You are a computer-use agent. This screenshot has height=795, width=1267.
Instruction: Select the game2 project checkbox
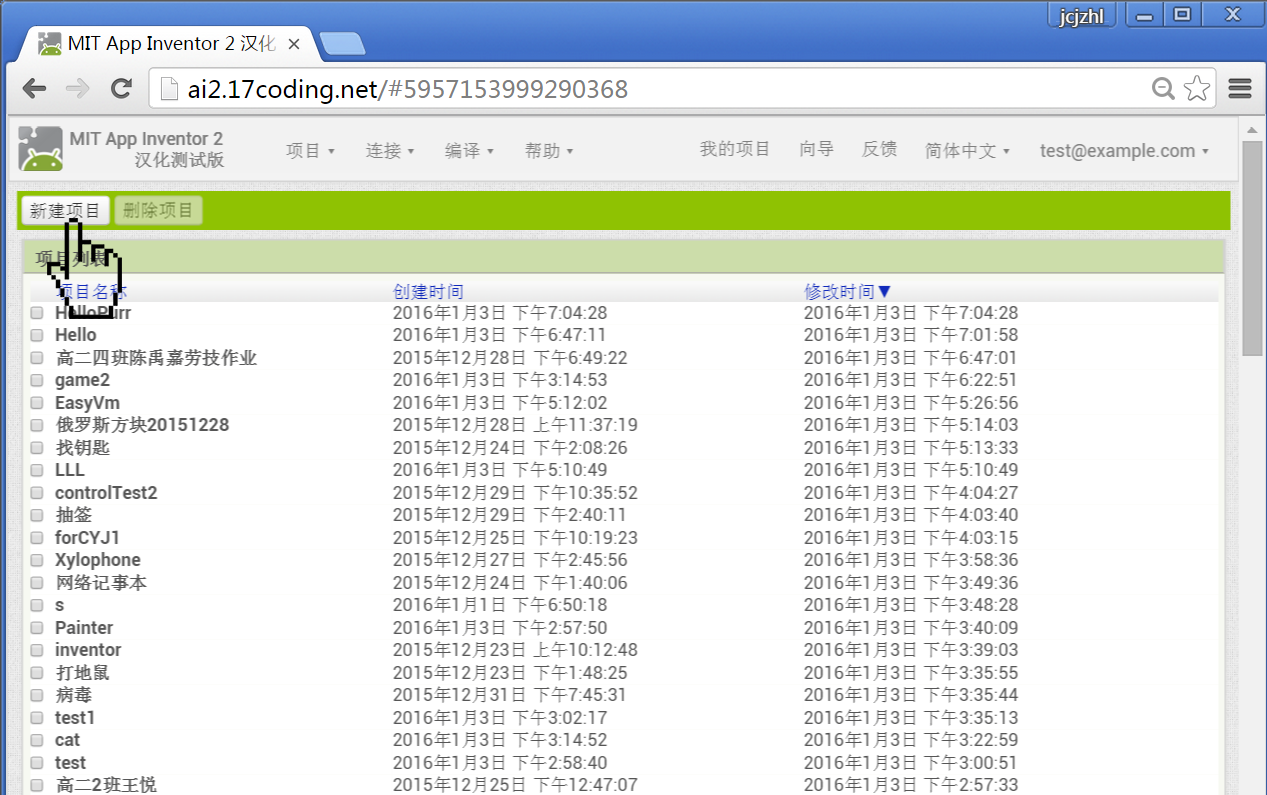pos(37,380)
